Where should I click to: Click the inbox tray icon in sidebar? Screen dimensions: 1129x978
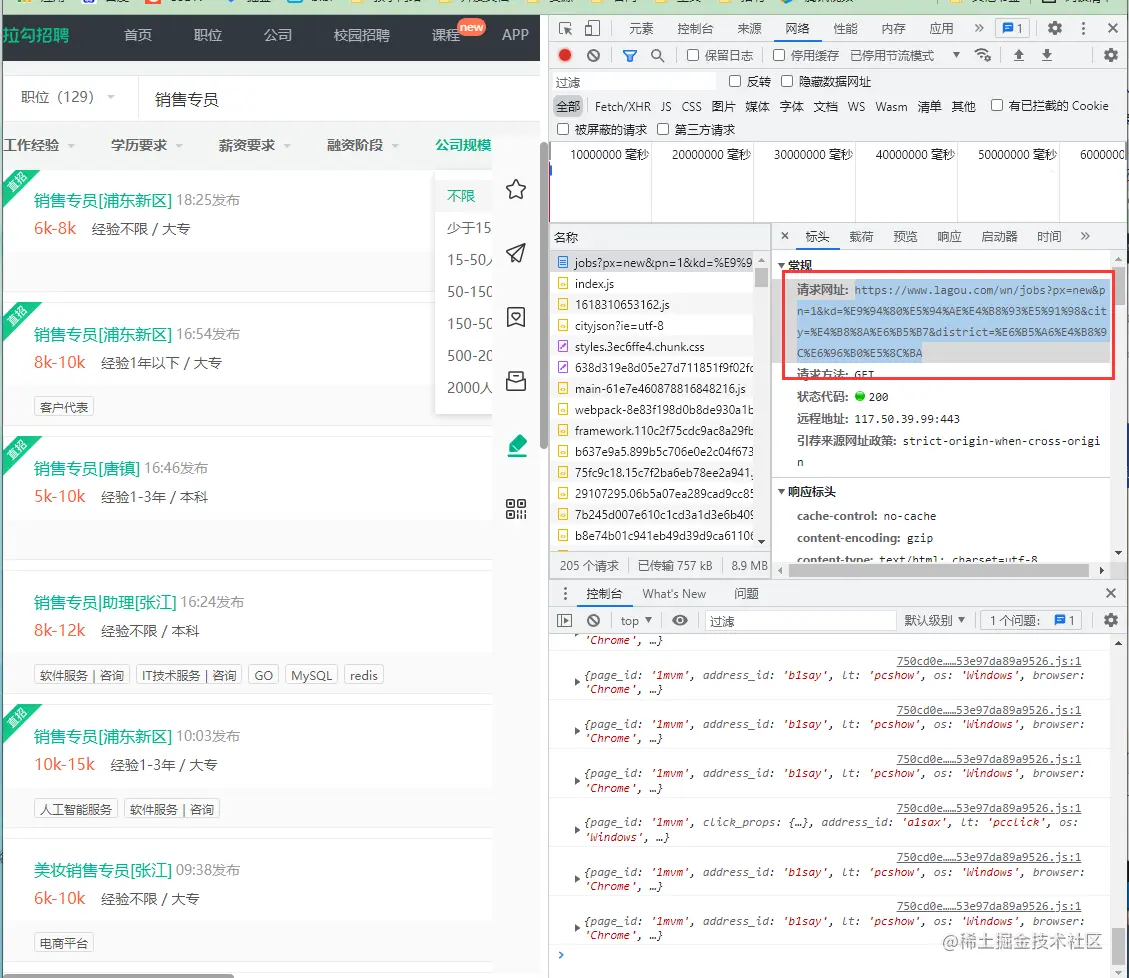coord(516,381)
